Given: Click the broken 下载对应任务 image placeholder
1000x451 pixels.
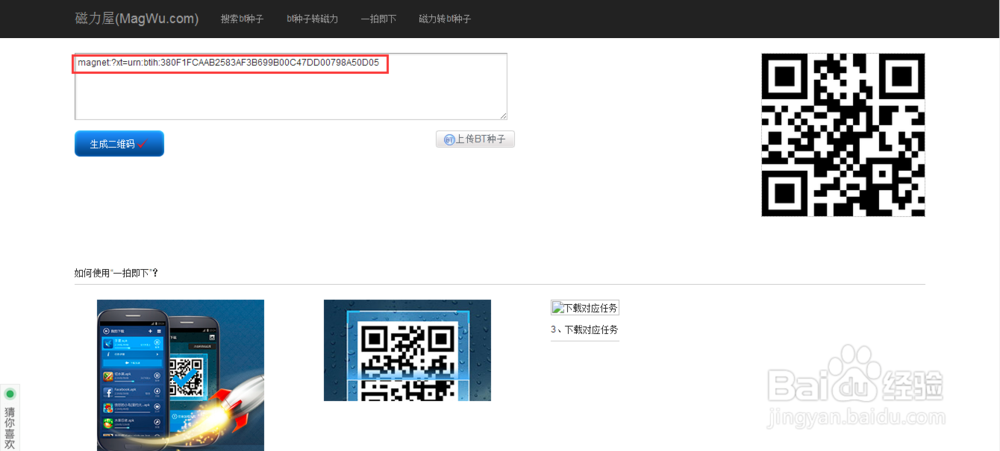Looking at the screenshot, I should click(x=585, y=308).
